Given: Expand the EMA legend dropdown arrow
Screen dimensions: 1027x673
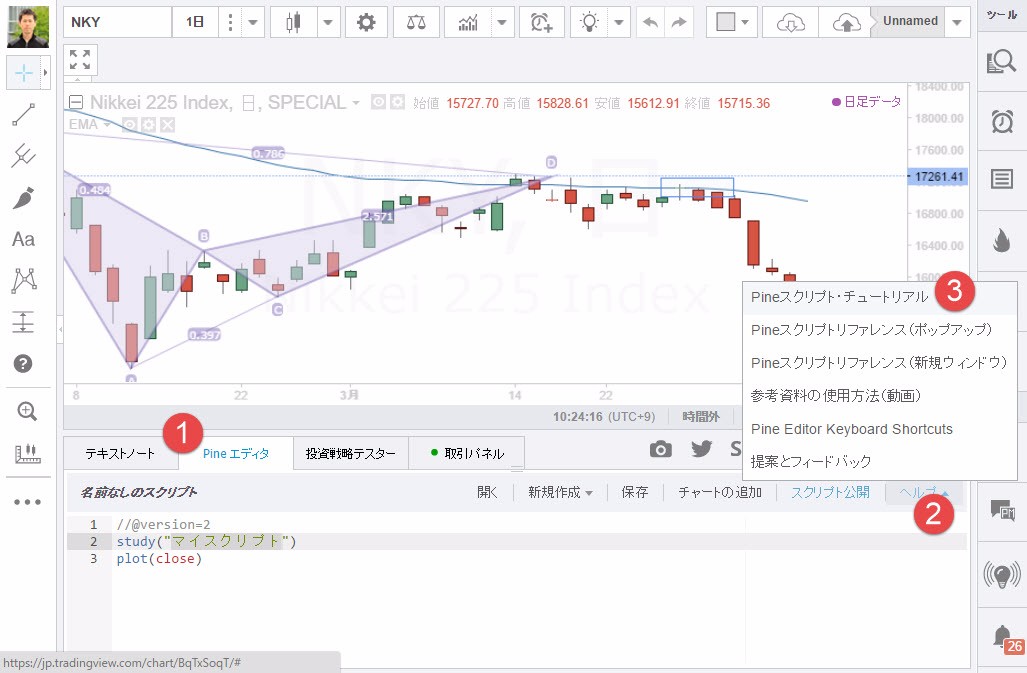Looking at the screenshot, I should (106, 124).
